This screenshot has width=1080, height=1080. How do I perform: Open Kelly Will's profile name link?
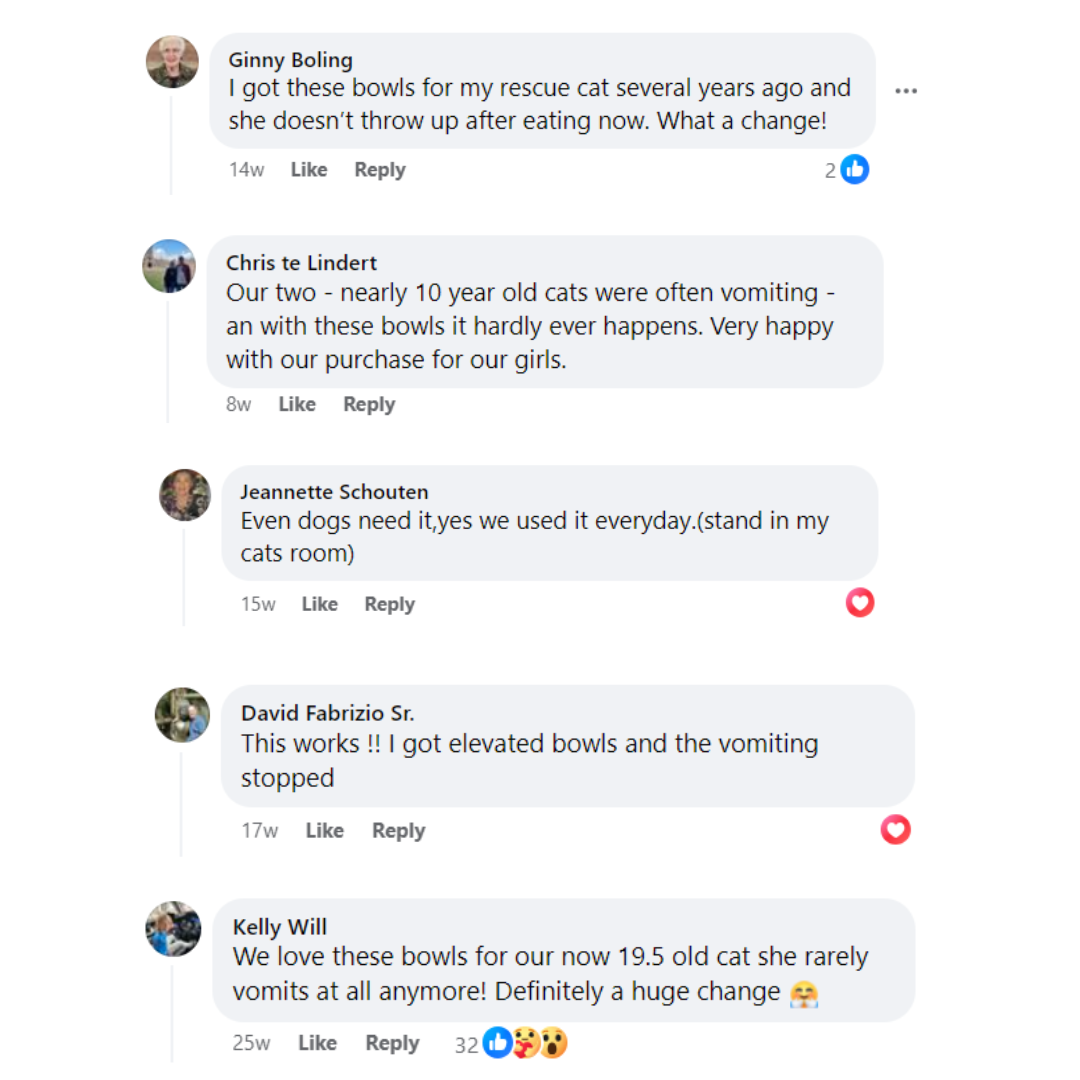[x=280, y=927]
